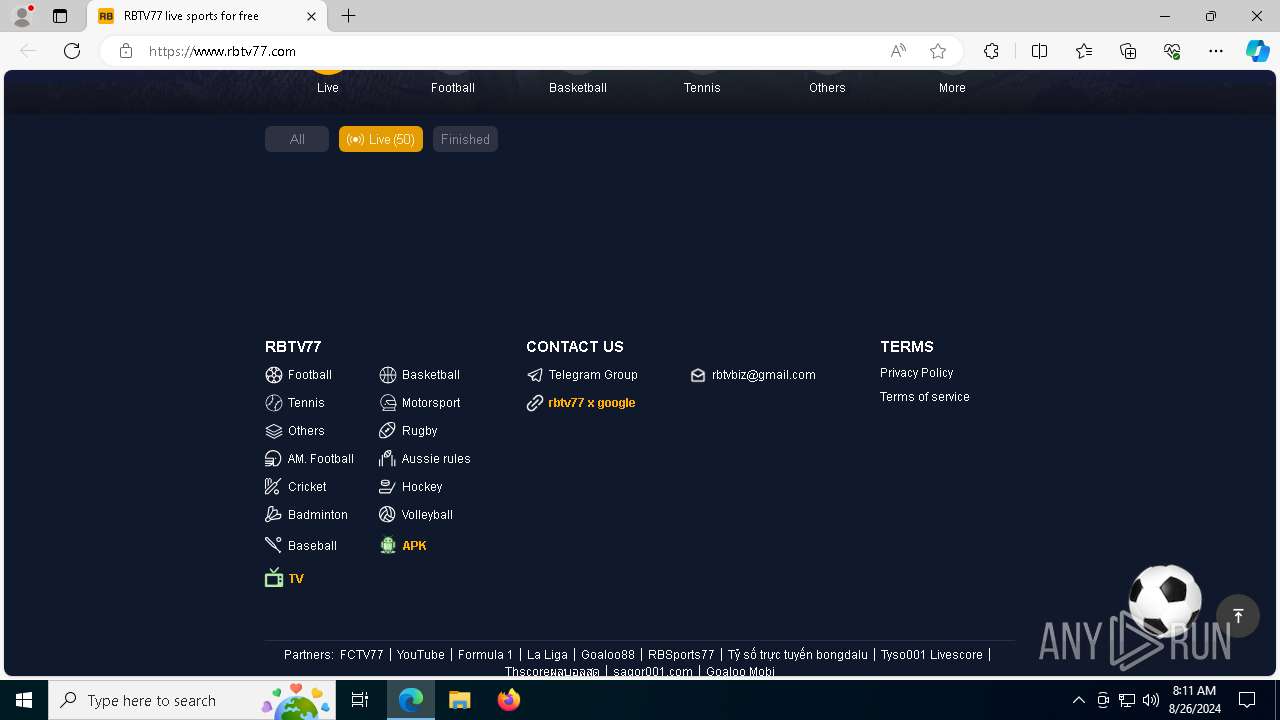
Task: Open browser Extensions icon
Action: coord(991,51)
